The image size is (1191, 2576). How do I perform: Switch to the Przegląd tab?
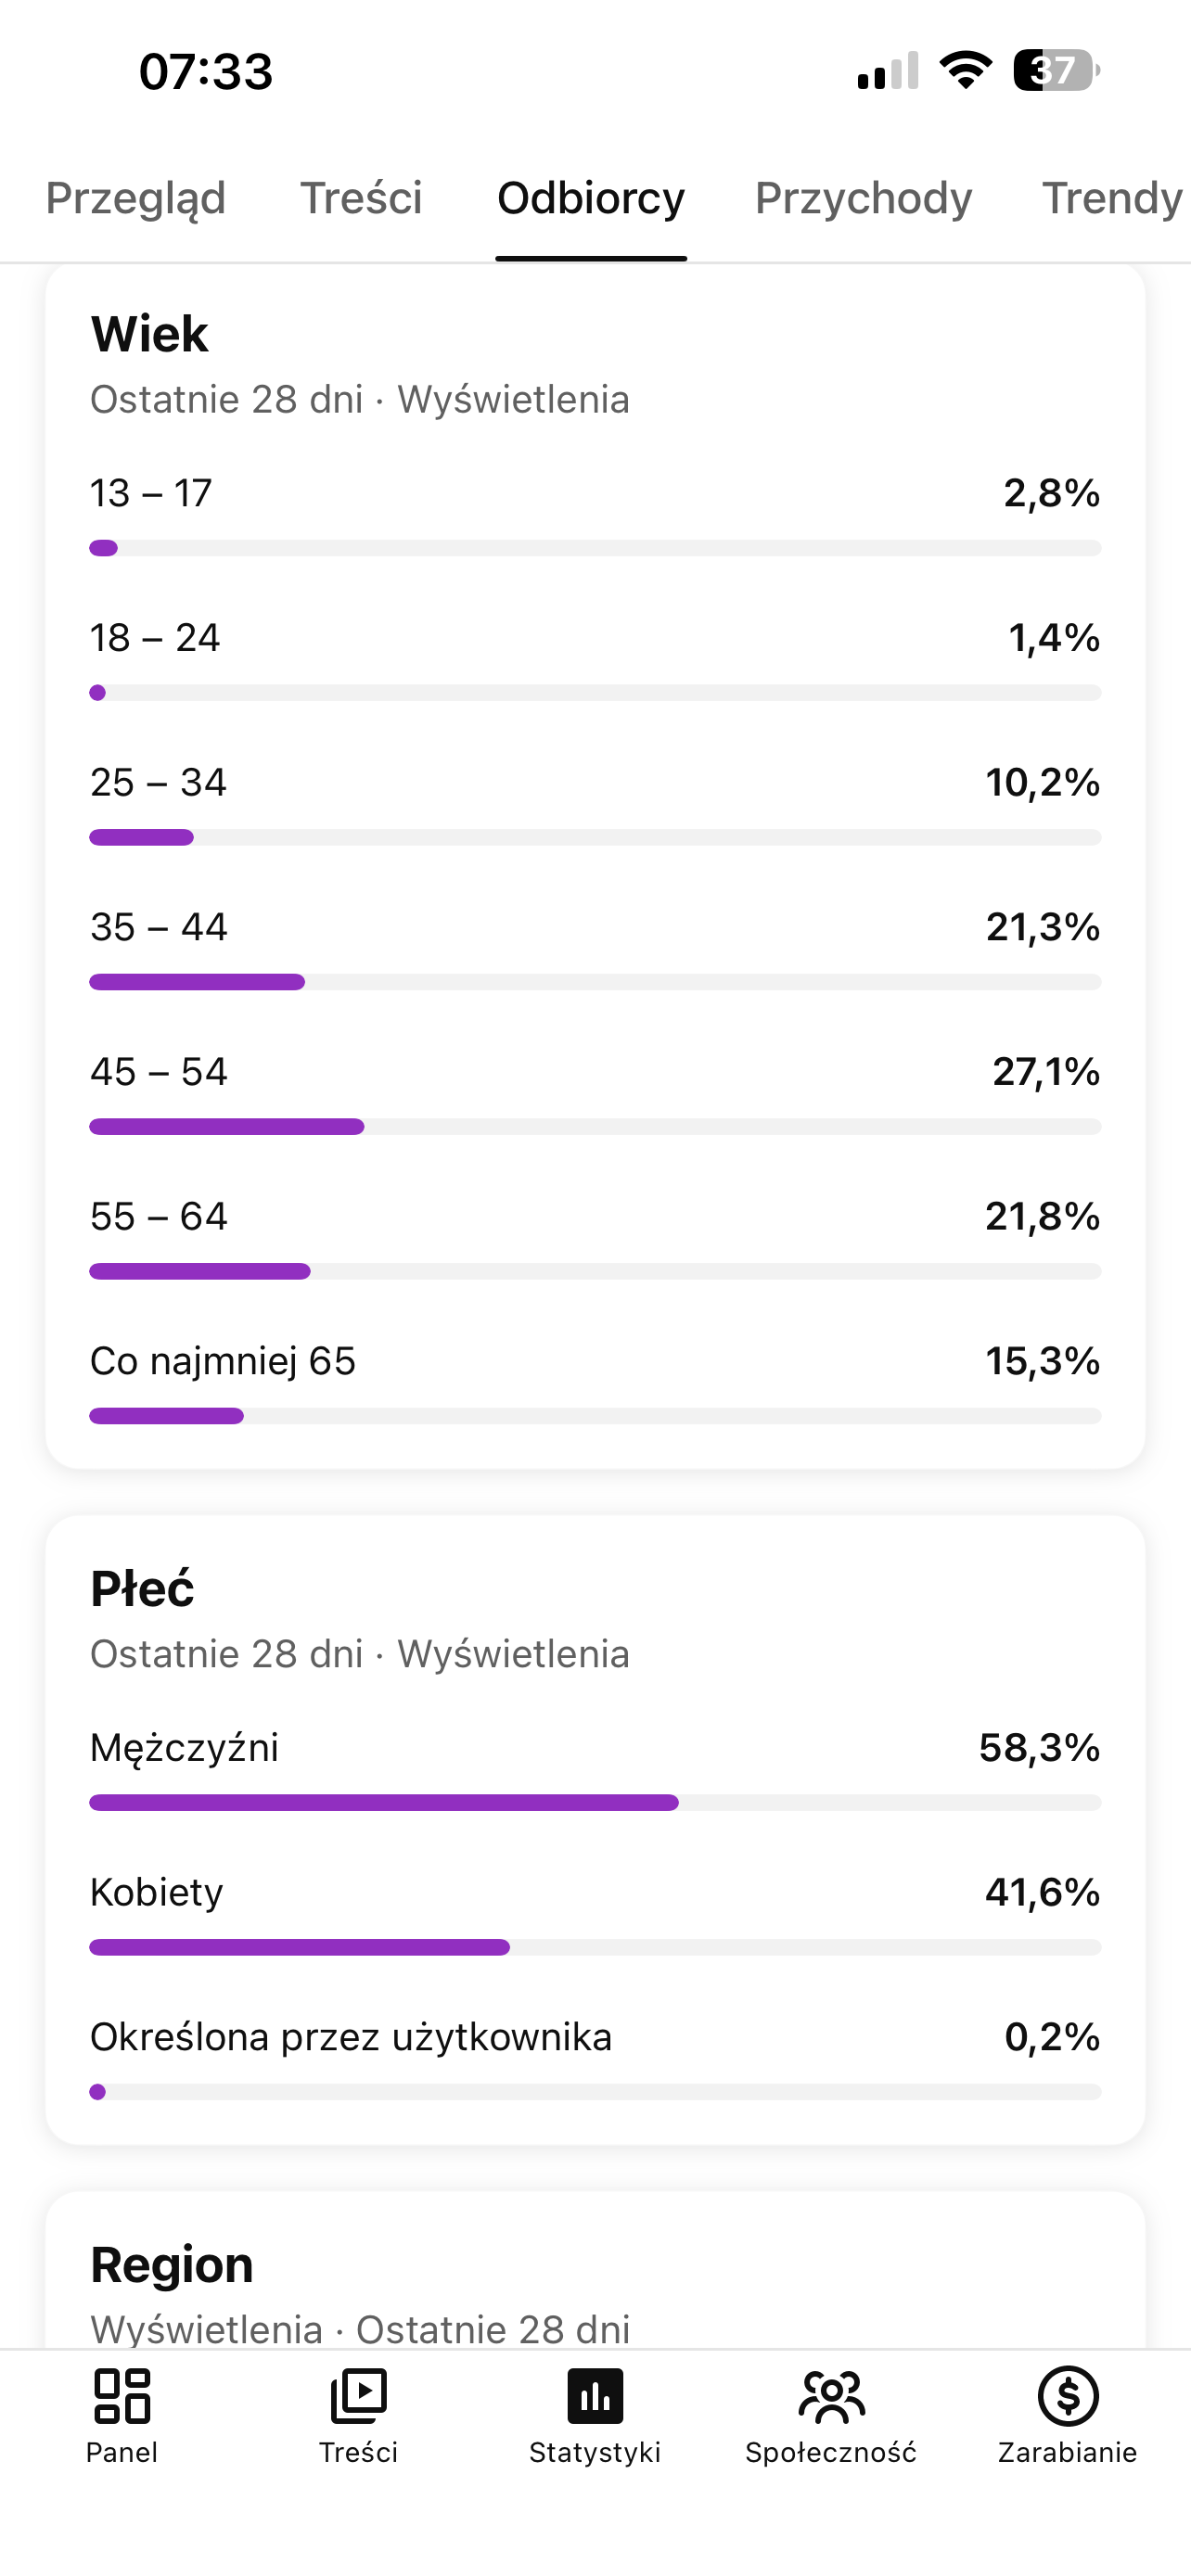click(x=136, y=197)
